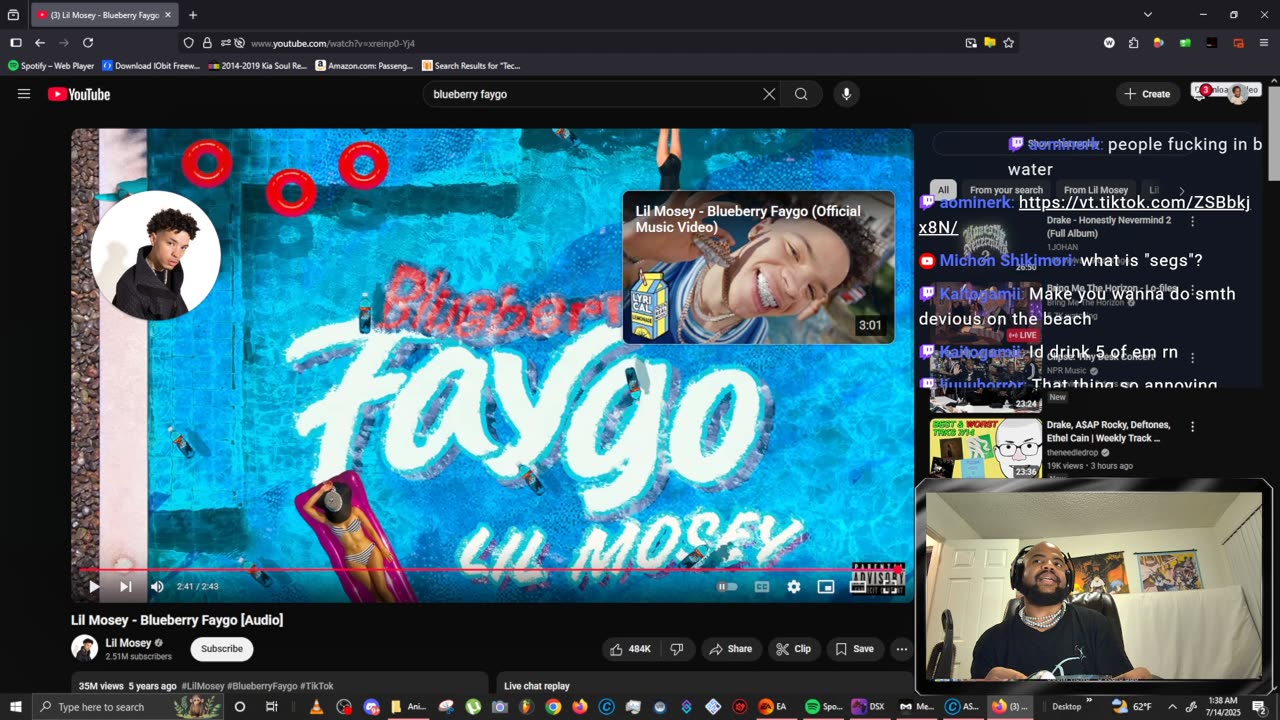Open the site padlock security info

point(207,43)
